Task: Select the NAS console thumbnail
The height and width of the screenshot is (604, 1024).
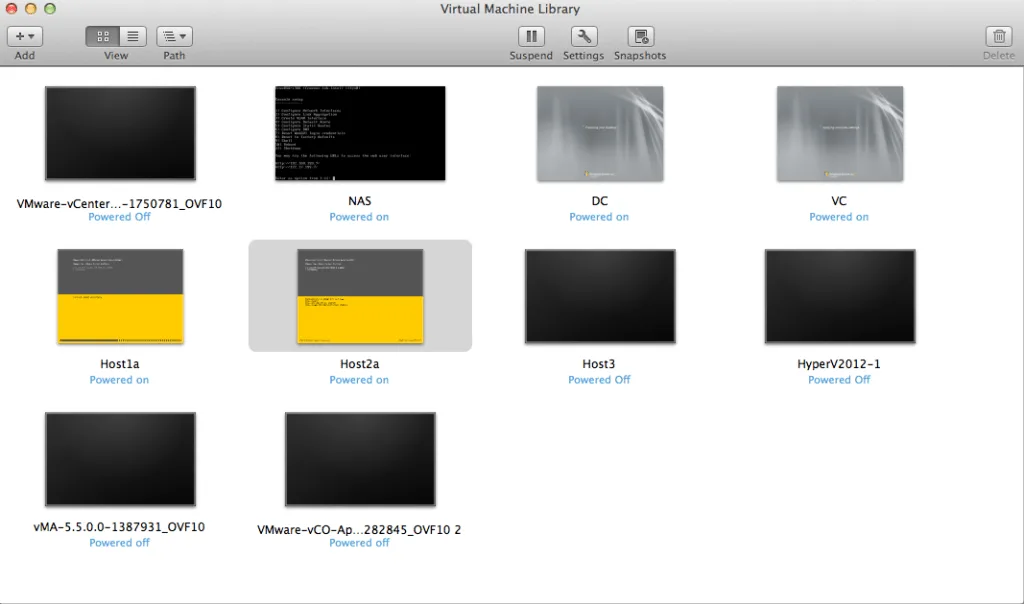Action: pyautogui.click(x=360, y=133)
